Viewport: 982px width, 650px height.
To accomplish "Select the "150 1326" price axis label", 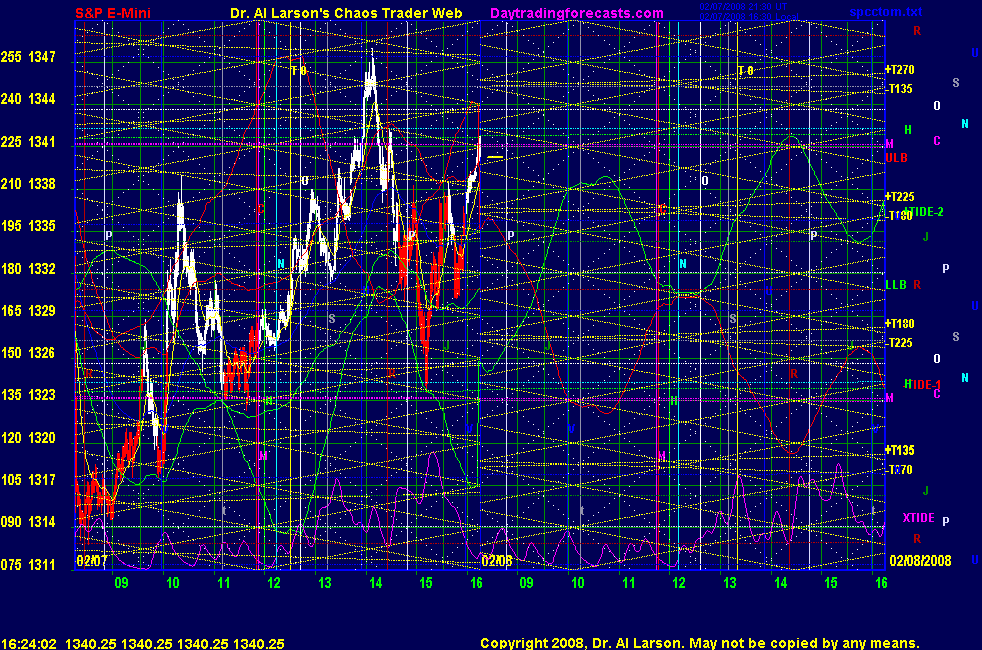I will click(28, 353).
